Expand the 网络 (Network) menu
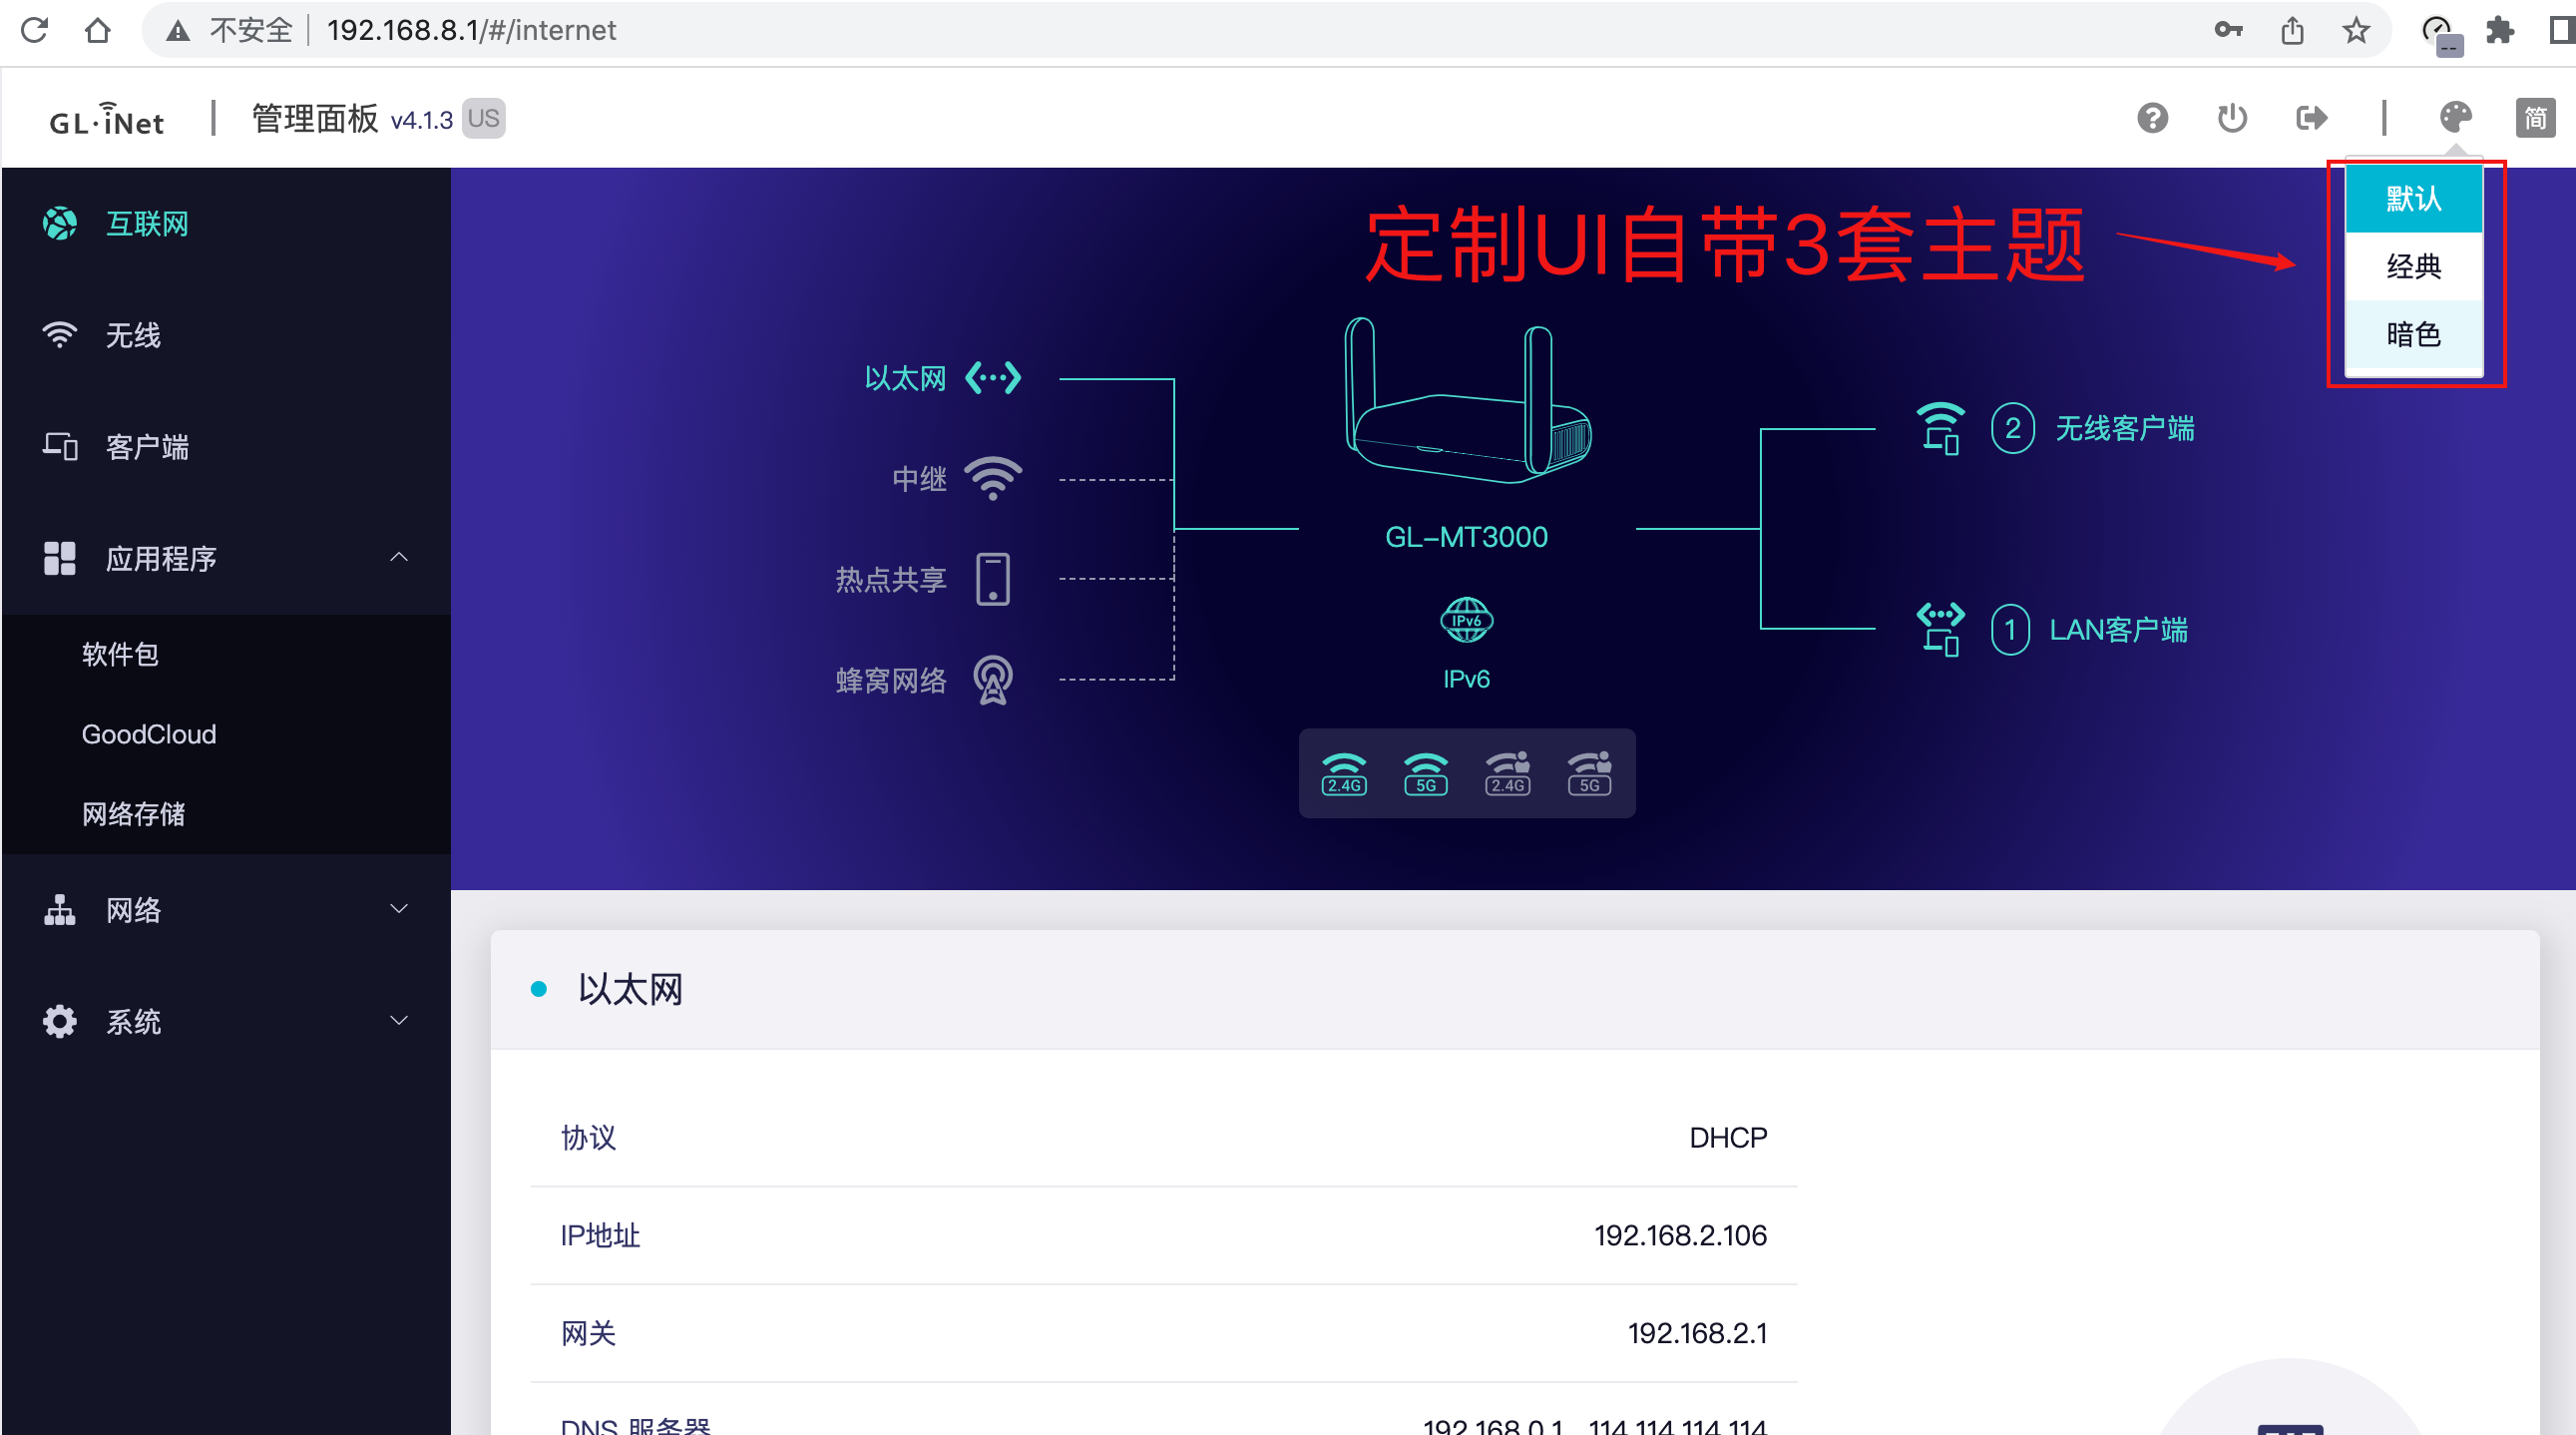This screenshot has width=2576, height=1435. click(399, 909)
